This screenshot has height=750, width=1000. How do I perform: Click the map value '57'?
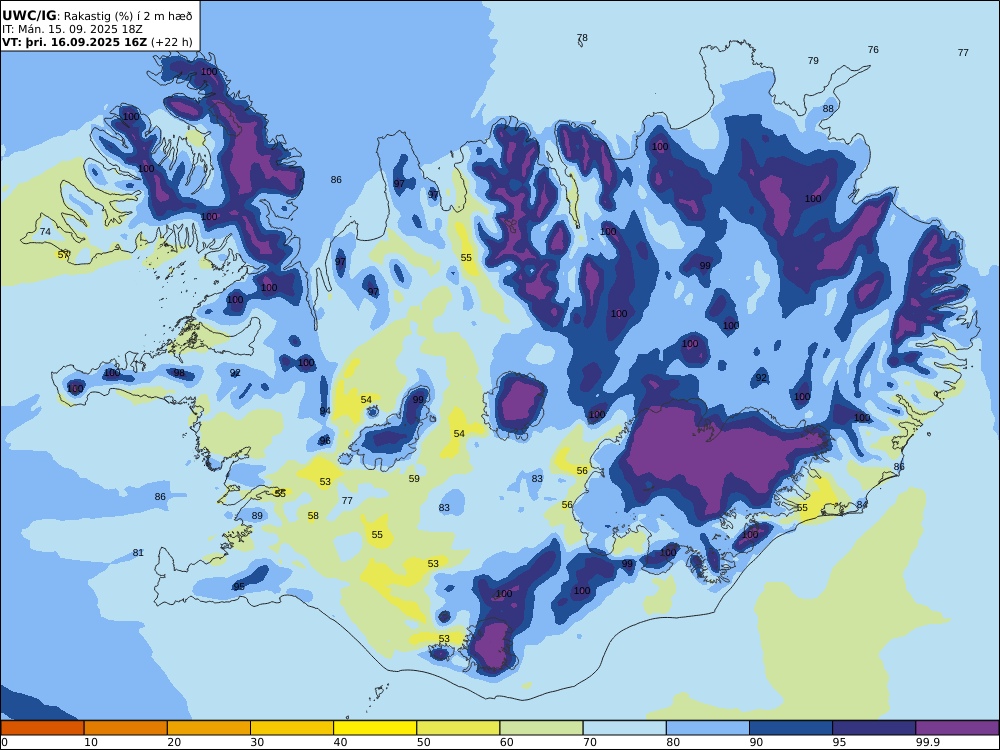[63, 254]
